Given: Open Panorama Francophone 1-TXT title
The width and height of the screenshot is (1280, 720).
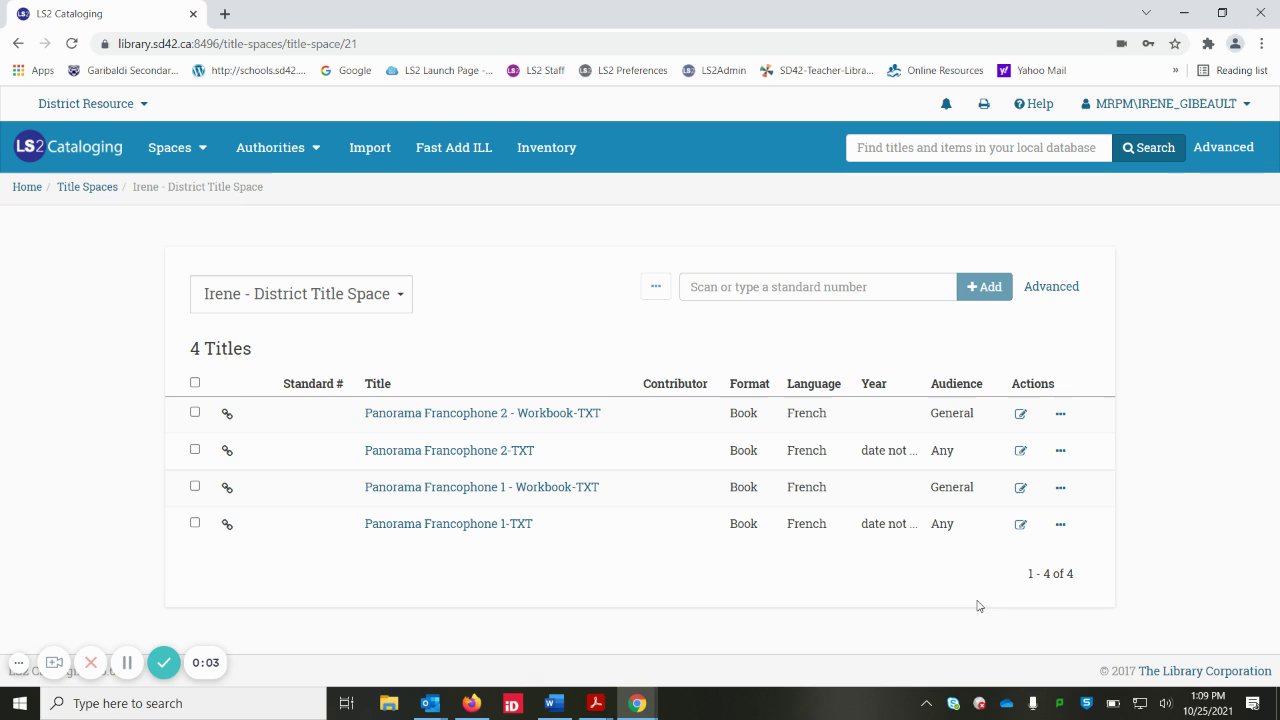Looking at the screenshot, I should pyautogui.click(x=448, y=524).
